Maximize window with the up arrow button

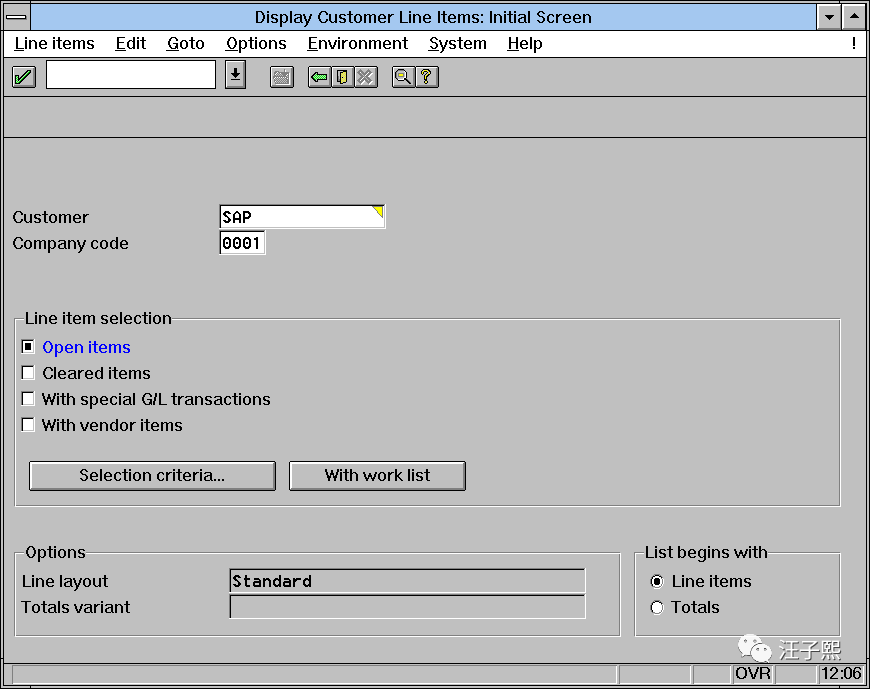tap(854, 17)
